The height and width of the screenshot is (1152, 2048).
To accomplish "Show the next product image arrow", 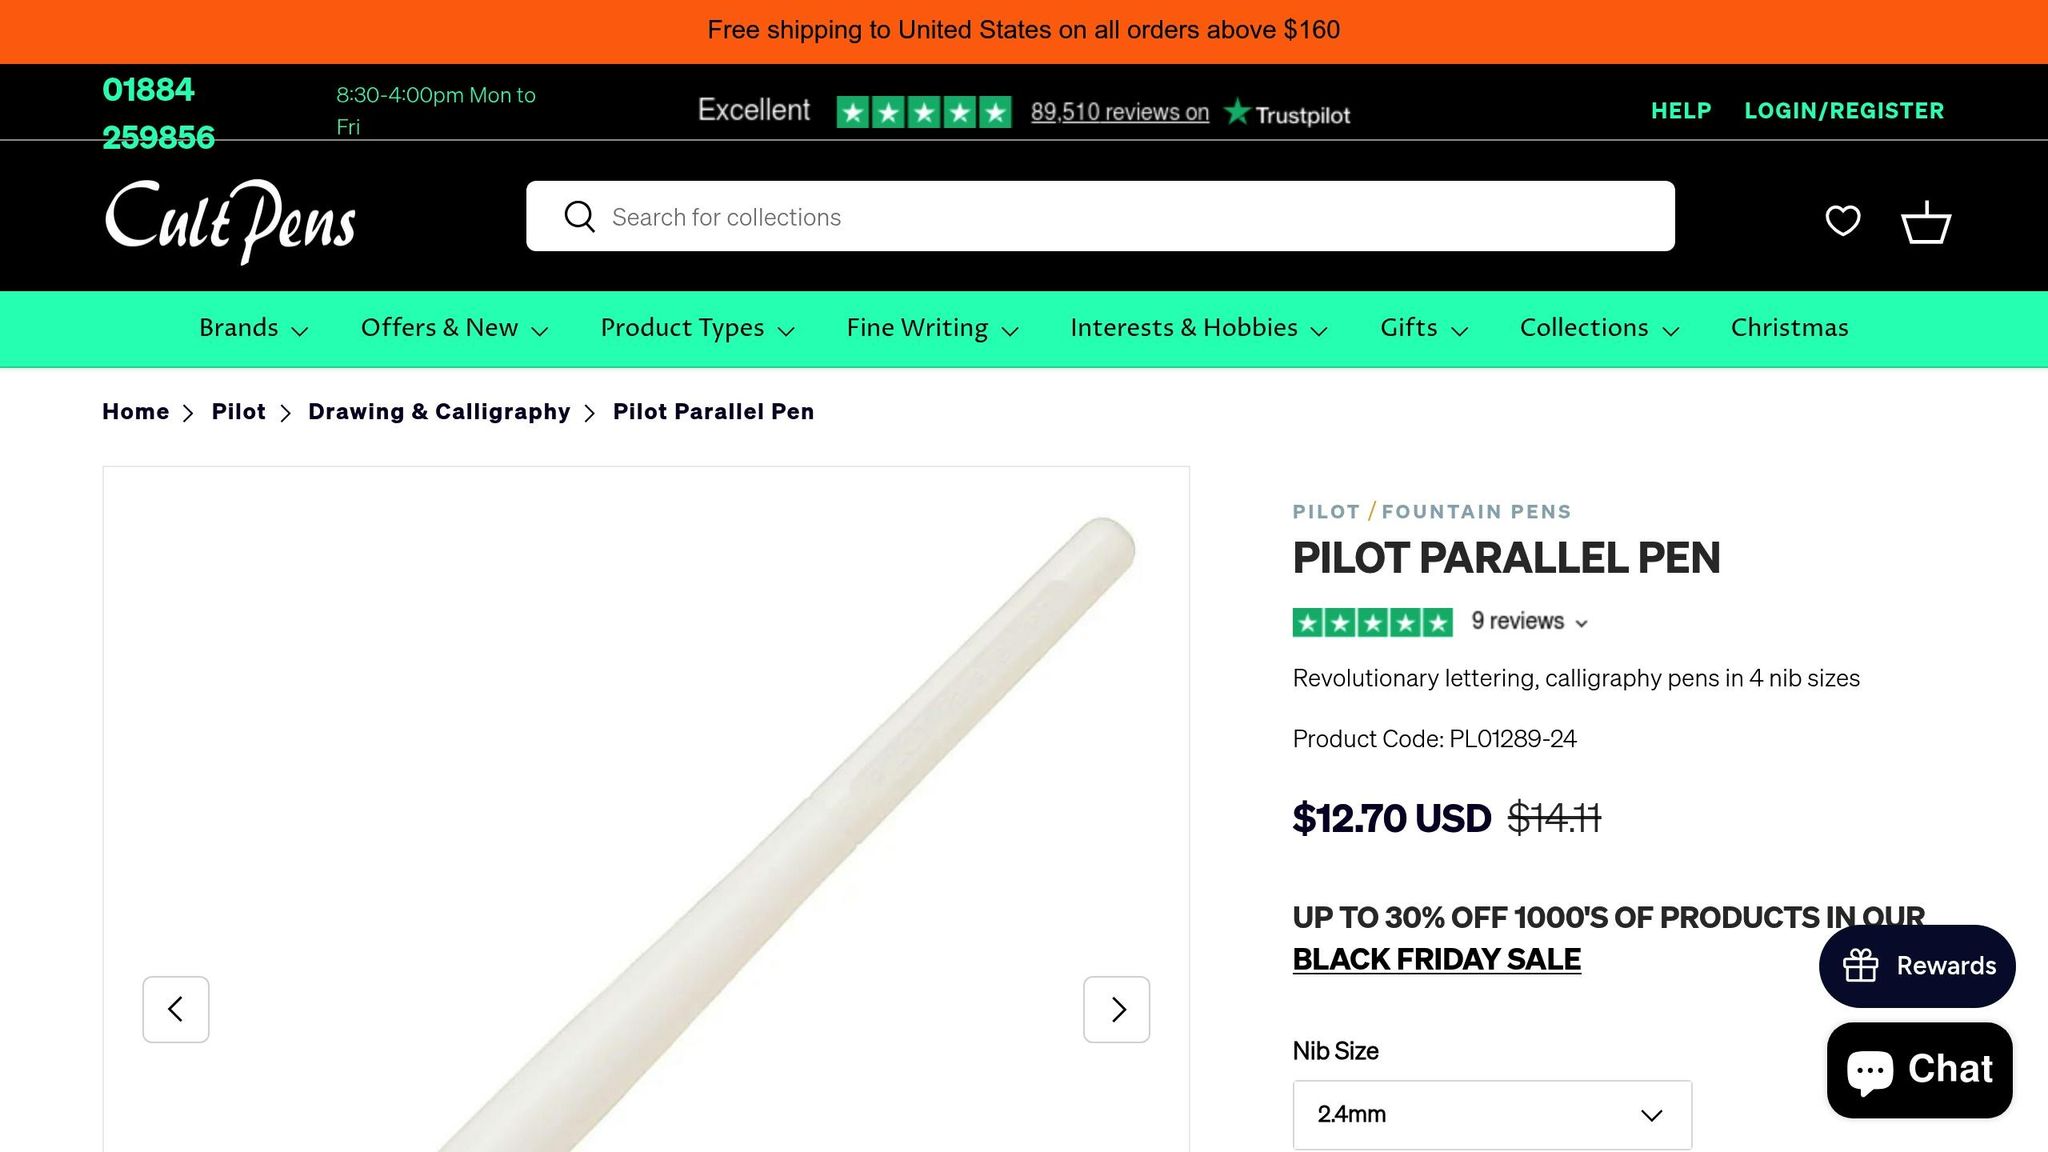I will point(1117,1009).
